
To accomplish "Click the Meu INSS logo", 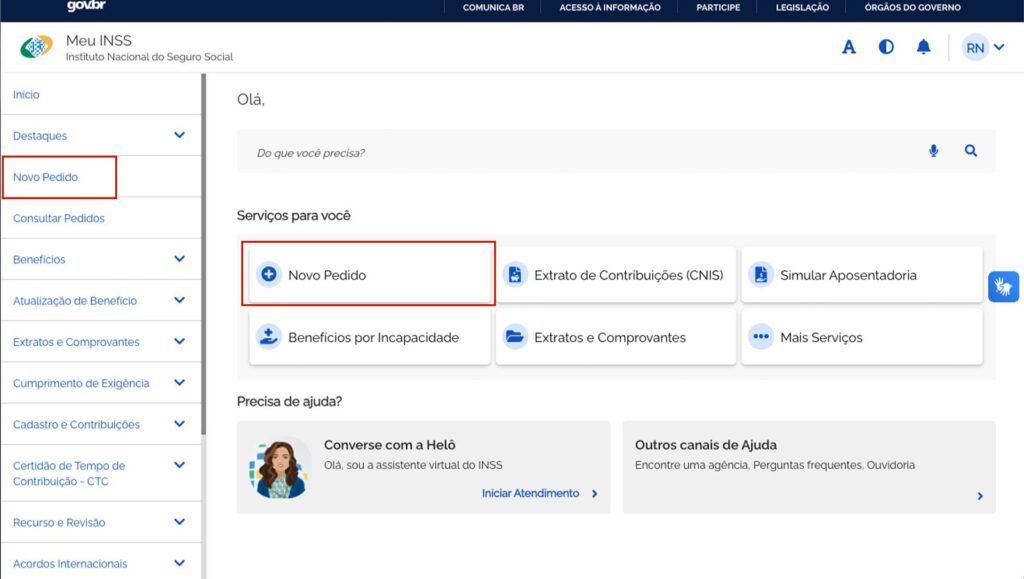I will [36, 47].
